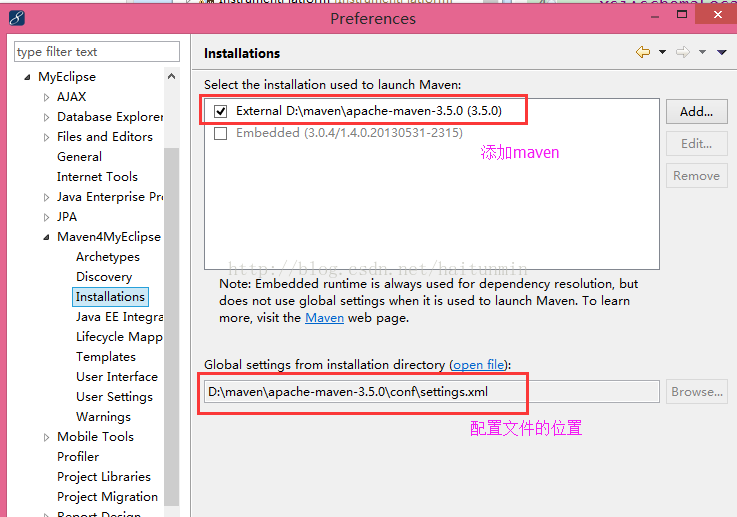Open Java EE Integration preferences
This screenshot has width=737, height=517.
tap(119, 317)
